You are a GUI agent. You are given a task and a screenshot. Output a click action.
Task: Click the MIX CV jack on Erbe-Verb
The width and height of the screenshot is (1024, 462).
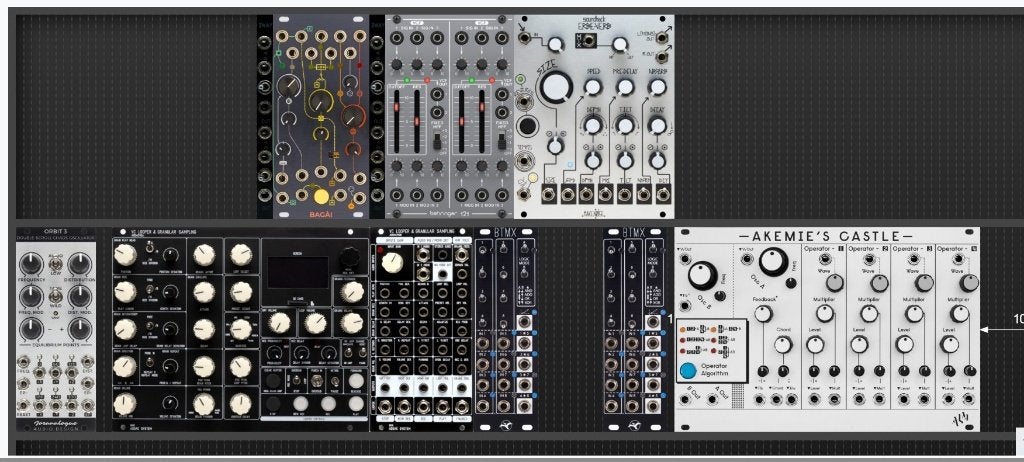[x=588, y=41]
